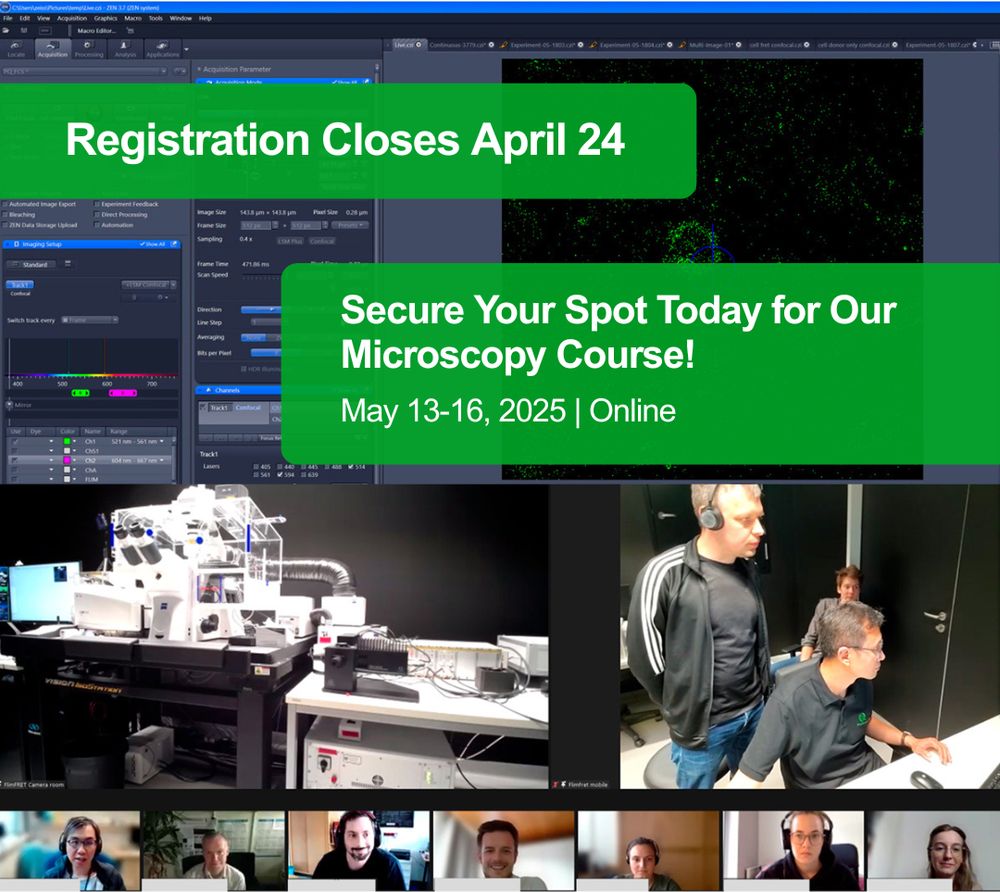
Task: Click the green emission range bar
Action: point(80,393)
